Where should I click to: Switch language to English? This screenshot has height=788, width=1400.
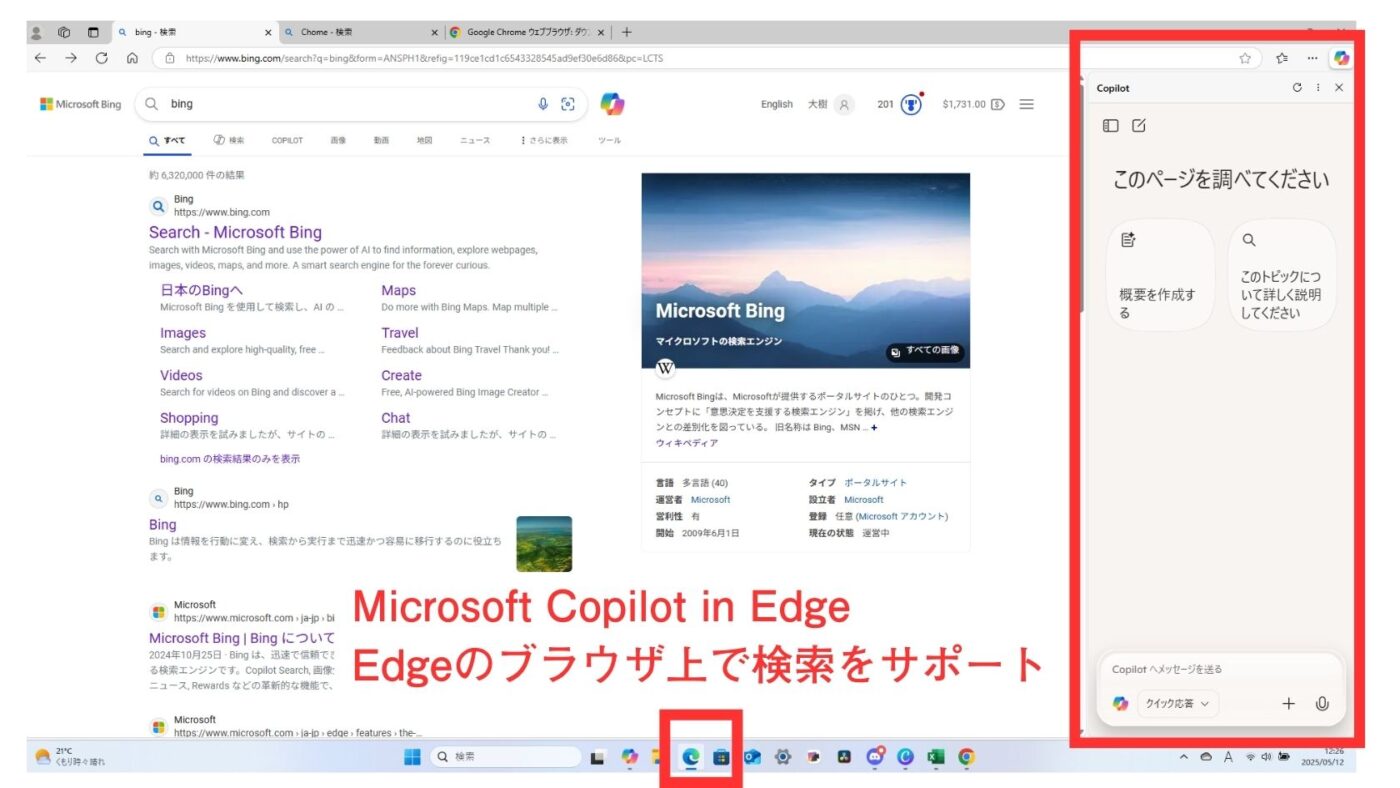point(776,104)
